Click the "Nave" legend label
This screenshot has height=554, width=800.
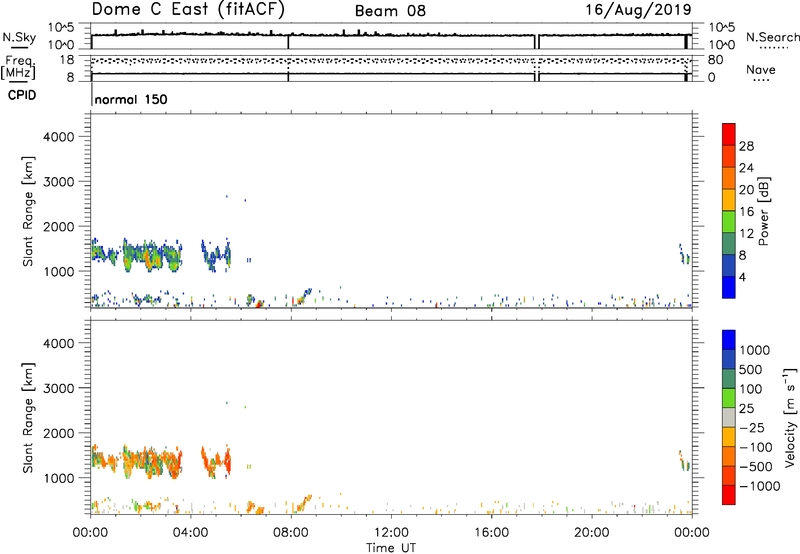pos(761,69)
